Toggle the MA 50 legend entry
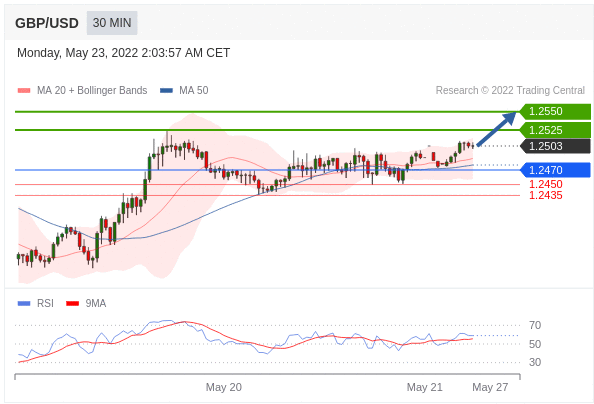The width and height of the screenshot is (594, 404). [184, 91]
